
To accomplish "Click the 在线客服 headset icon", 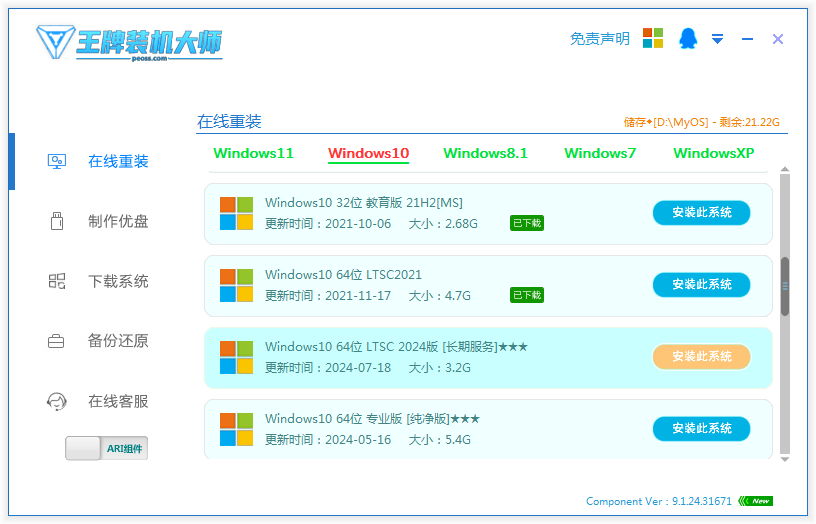I will pos(57,401).
